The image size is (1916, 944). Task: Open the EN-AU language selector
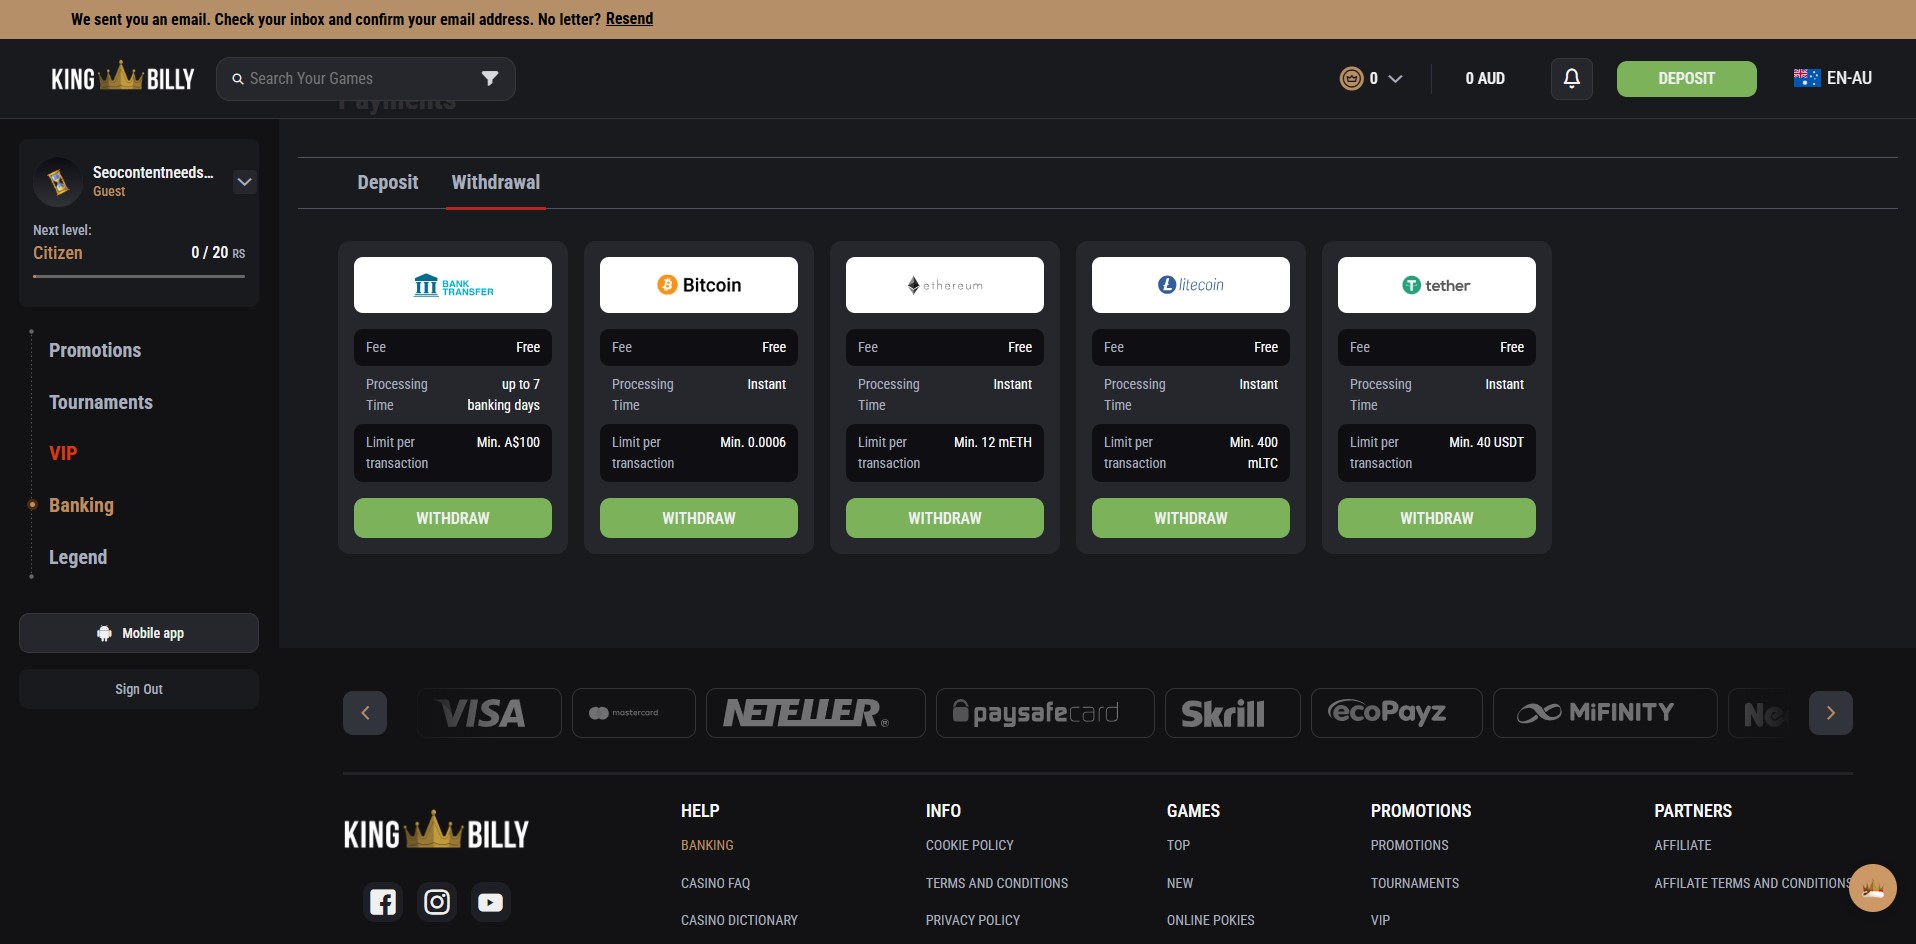[1833, 78]
